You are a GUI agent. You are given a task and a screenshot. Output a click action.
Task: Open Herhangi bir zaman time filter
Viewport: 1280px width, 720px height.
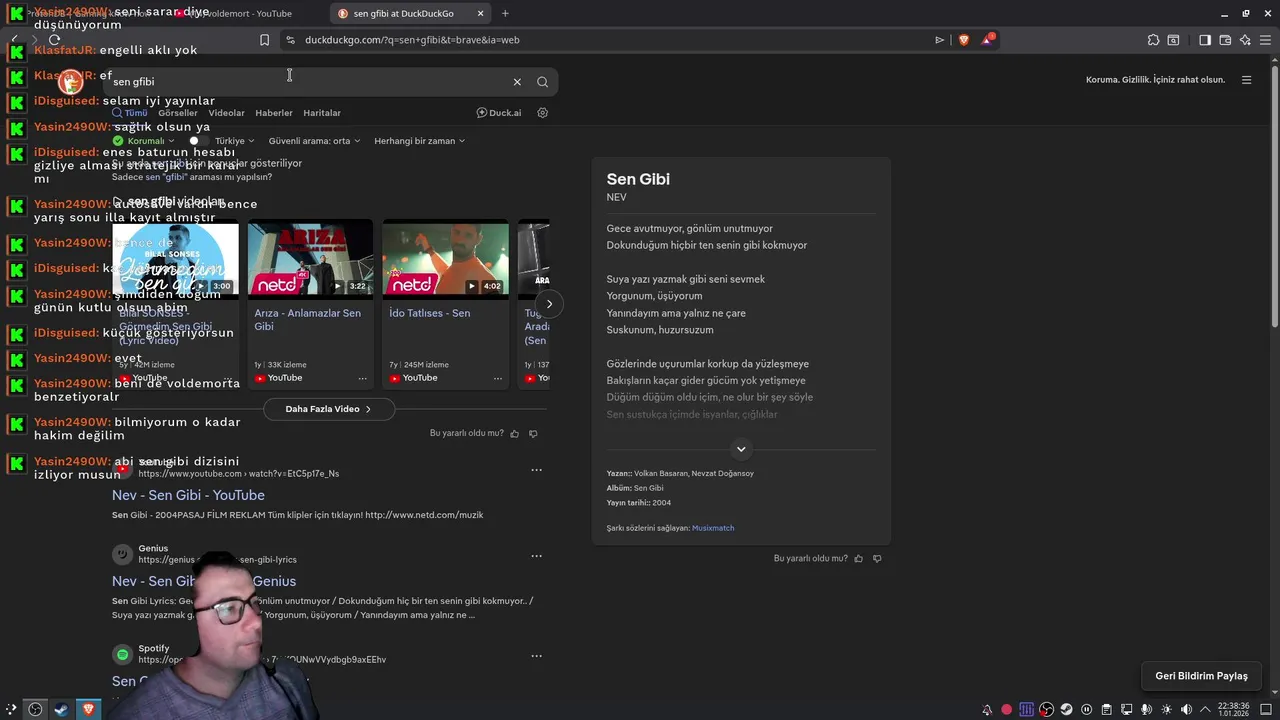419,141
